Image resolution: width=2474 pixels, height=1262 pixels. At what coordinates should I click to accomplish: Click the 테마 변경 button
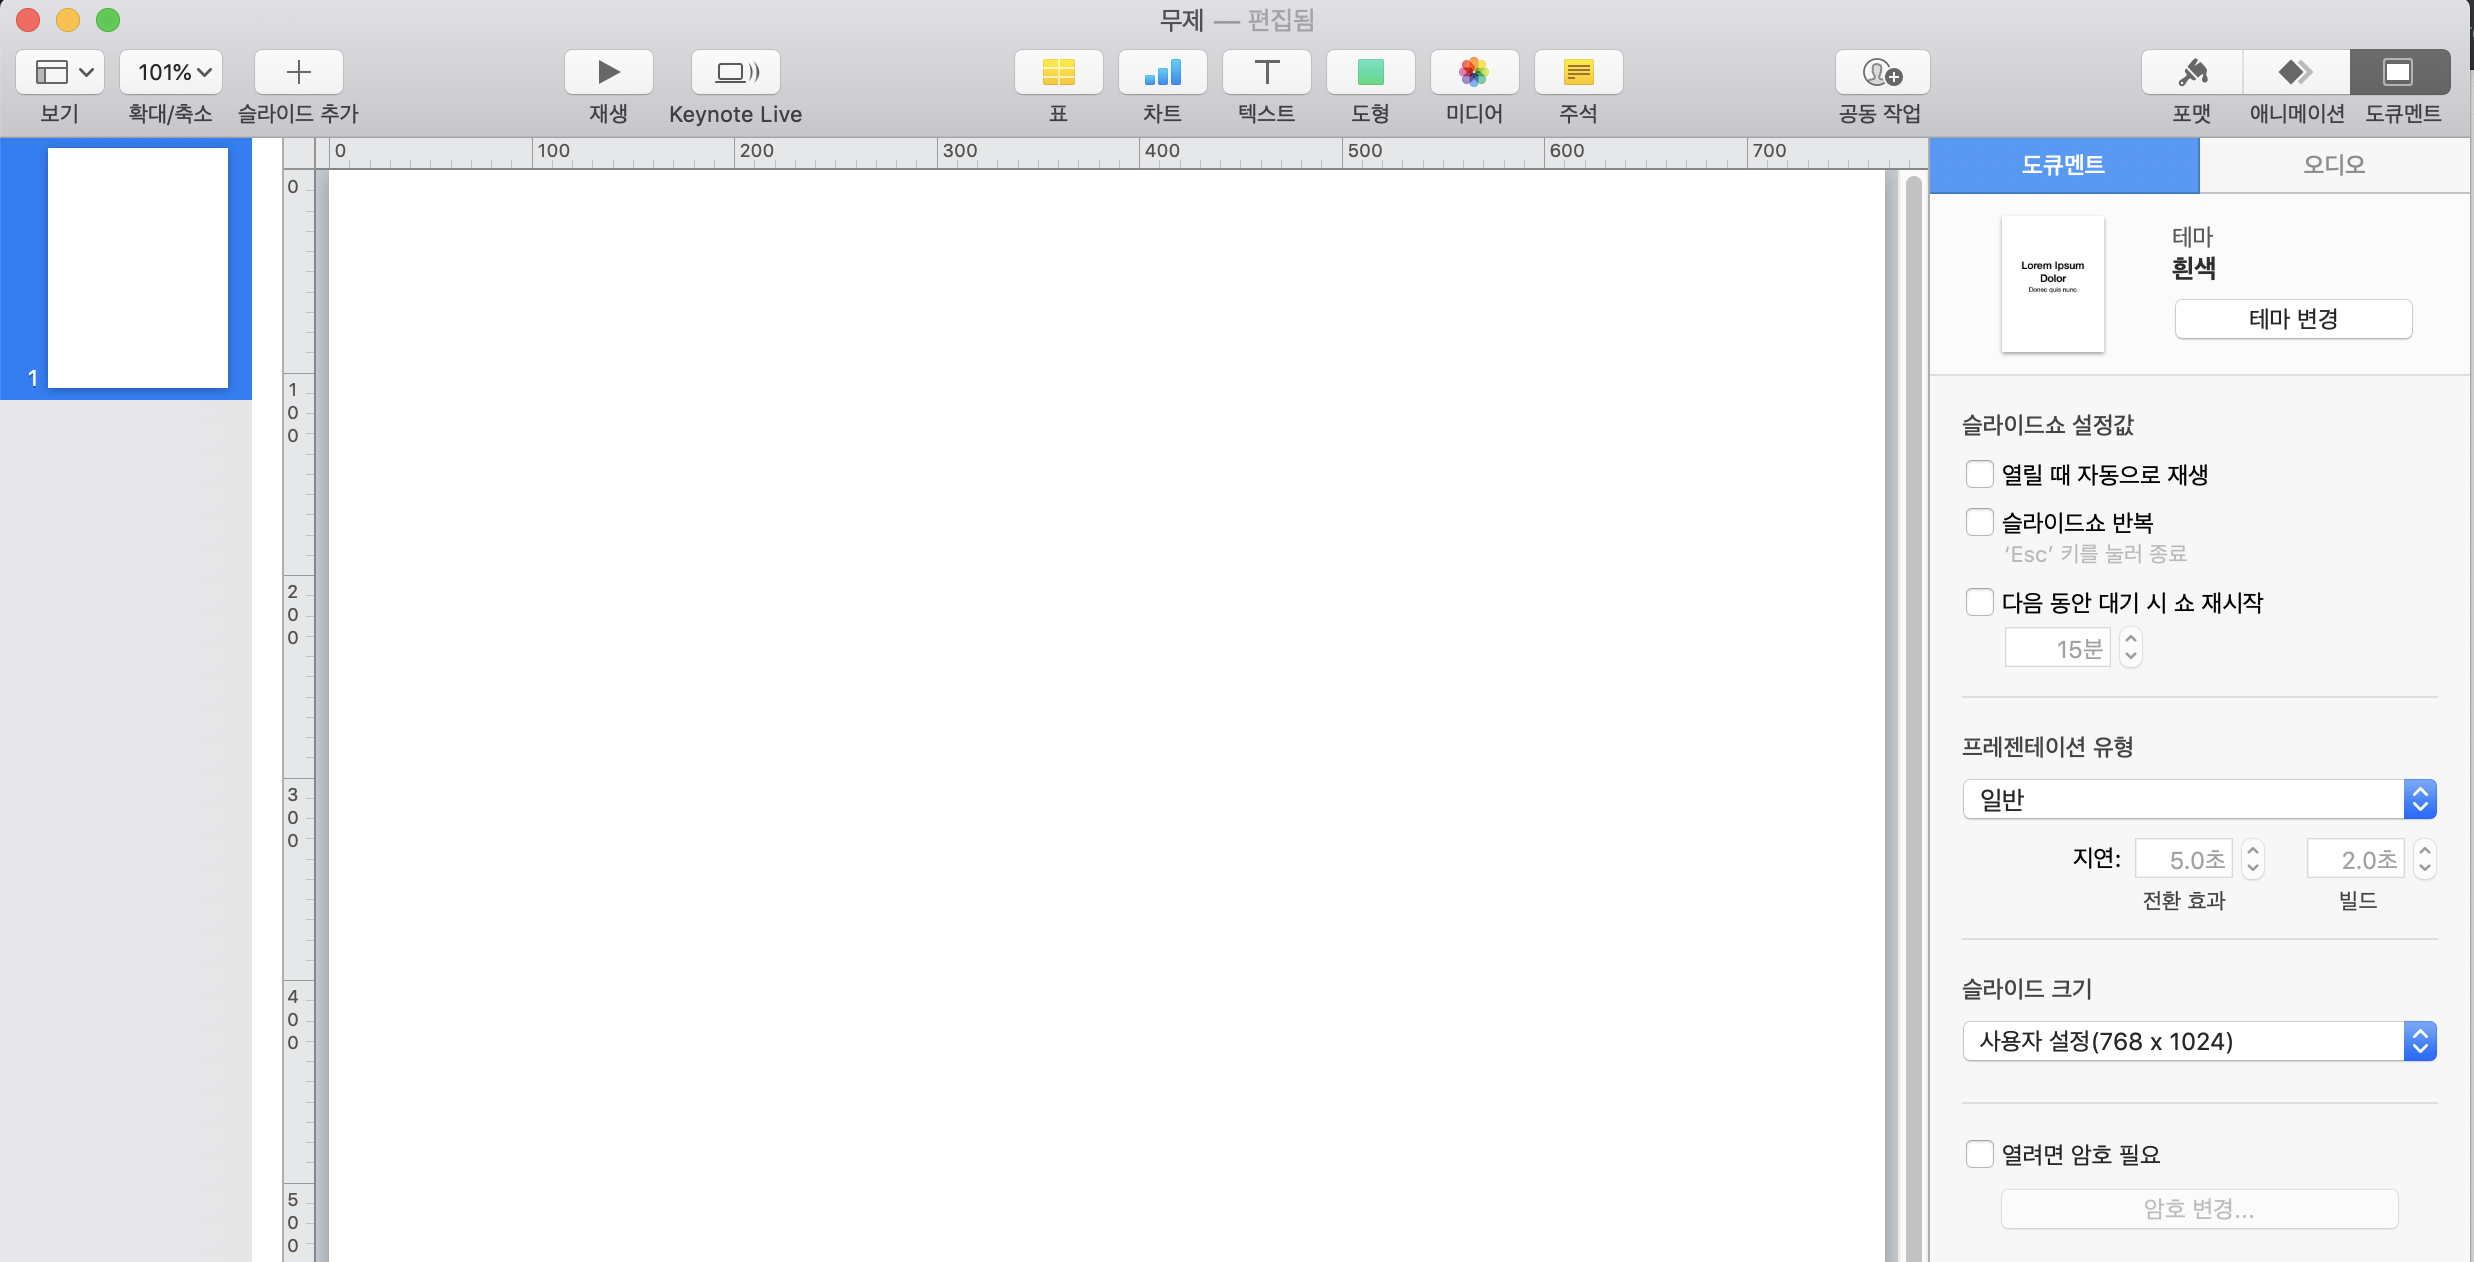[2292, 319]
